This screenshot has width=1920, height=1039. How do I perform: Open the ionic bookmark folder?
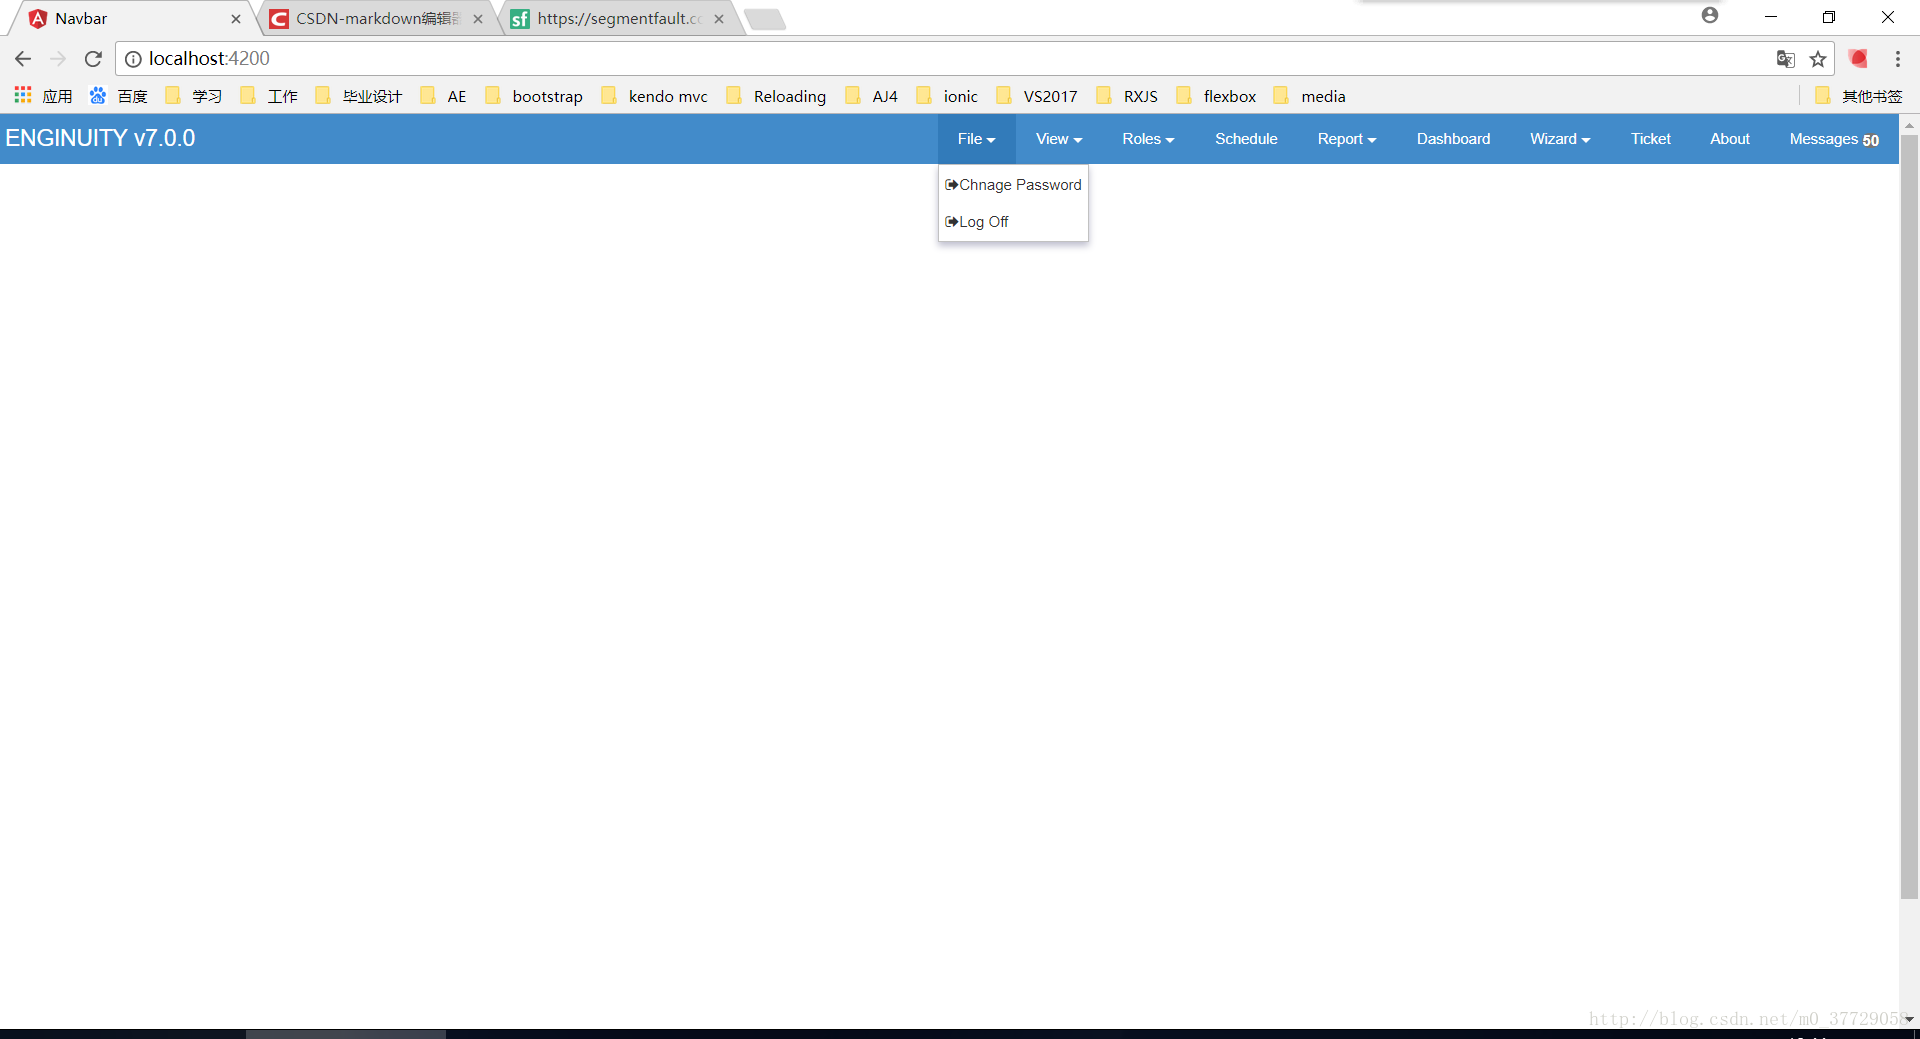948,96
